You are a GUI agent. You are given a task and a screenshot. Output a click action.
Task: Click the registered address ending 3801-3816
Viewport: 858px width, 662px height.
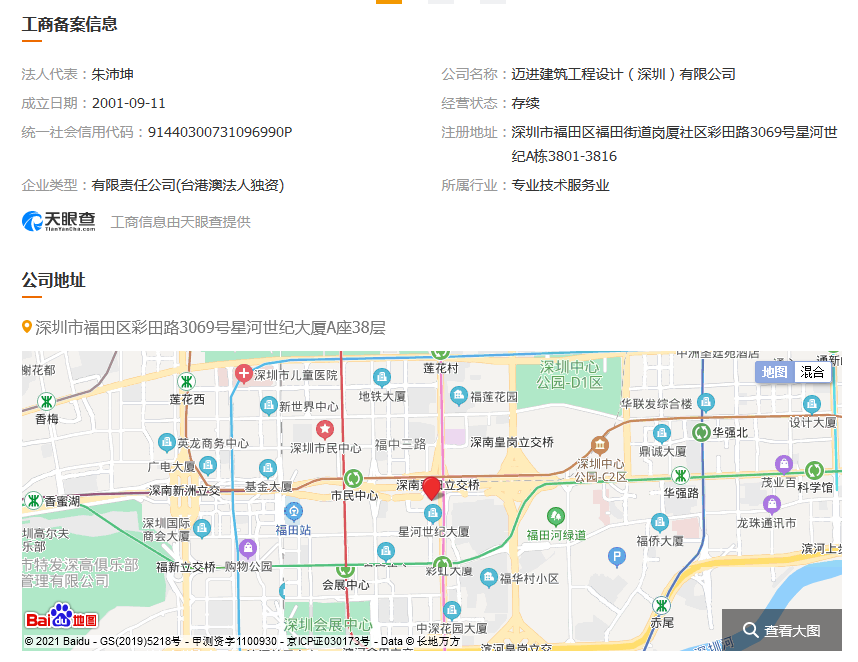tap(674, 144)
